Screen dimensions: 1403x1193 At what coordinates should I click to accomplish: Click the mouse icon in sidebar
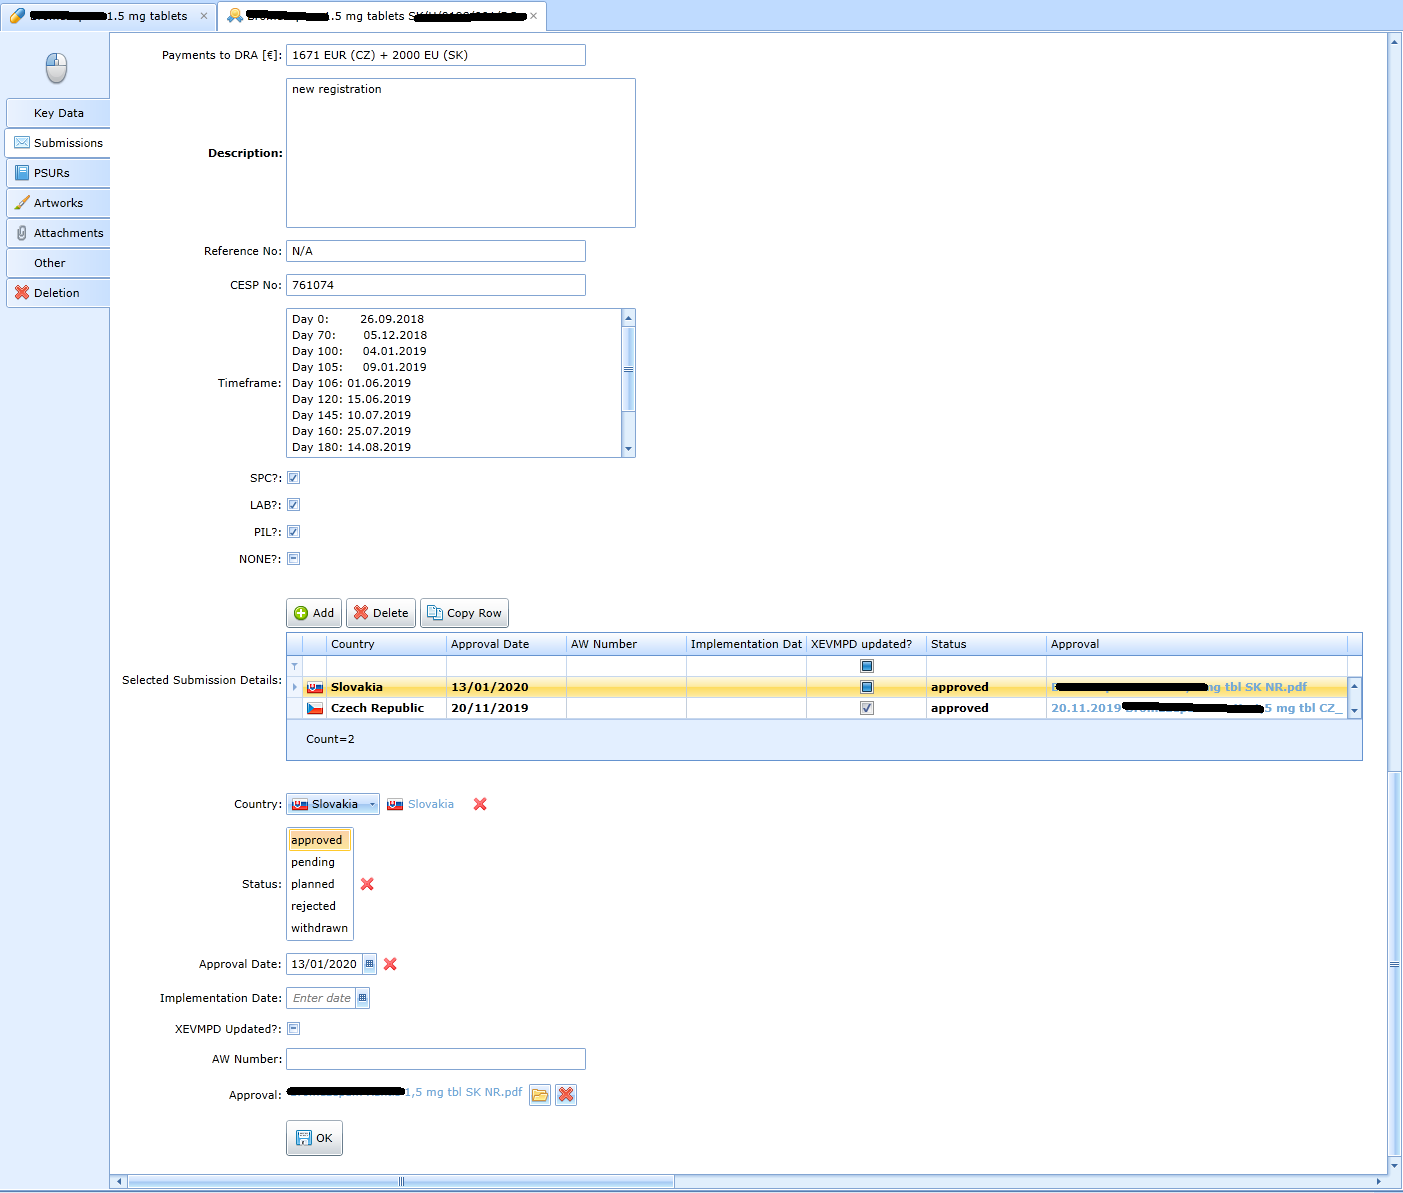pos(56,68)
